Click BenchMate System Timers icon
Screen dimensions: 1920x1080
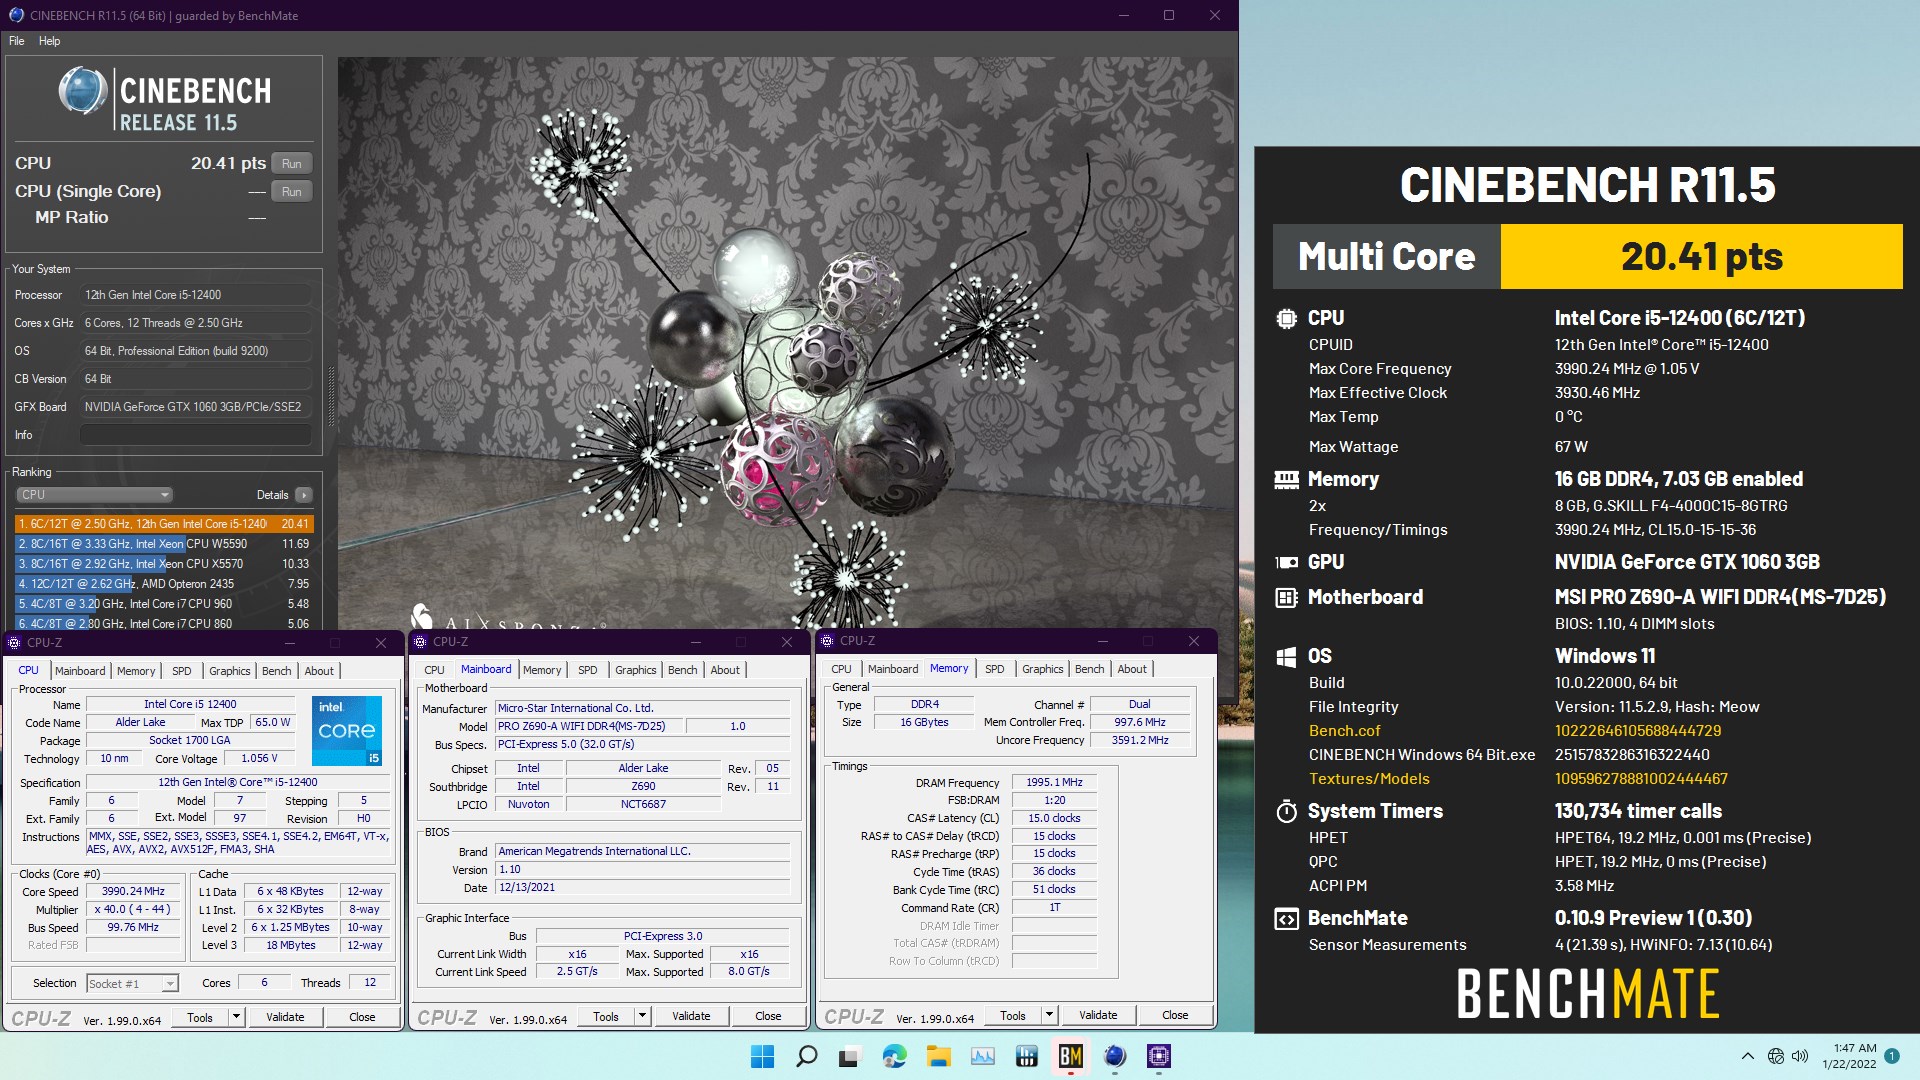[1286, 811]
